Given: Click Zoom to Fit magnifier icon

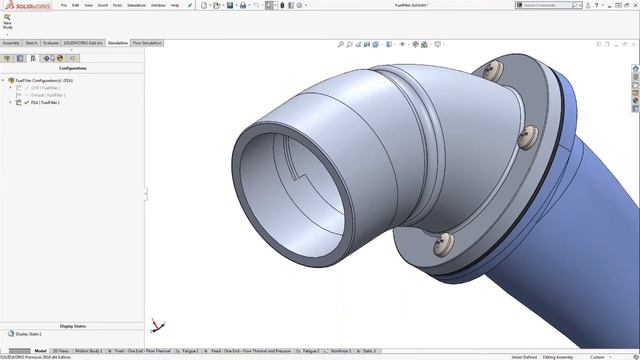Looking at the screenshot, I should [x=341, y=44].
